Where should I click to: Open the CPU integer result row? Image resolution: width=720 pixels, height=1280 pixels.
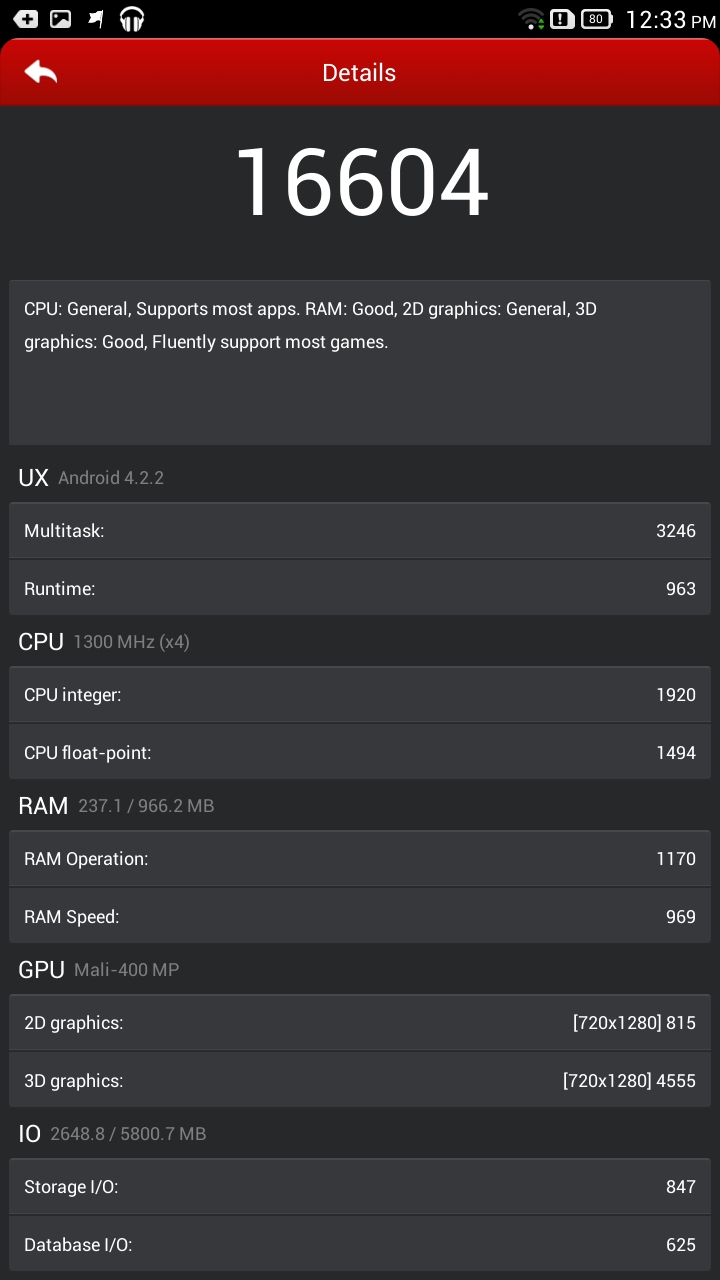tap(360, 695)
